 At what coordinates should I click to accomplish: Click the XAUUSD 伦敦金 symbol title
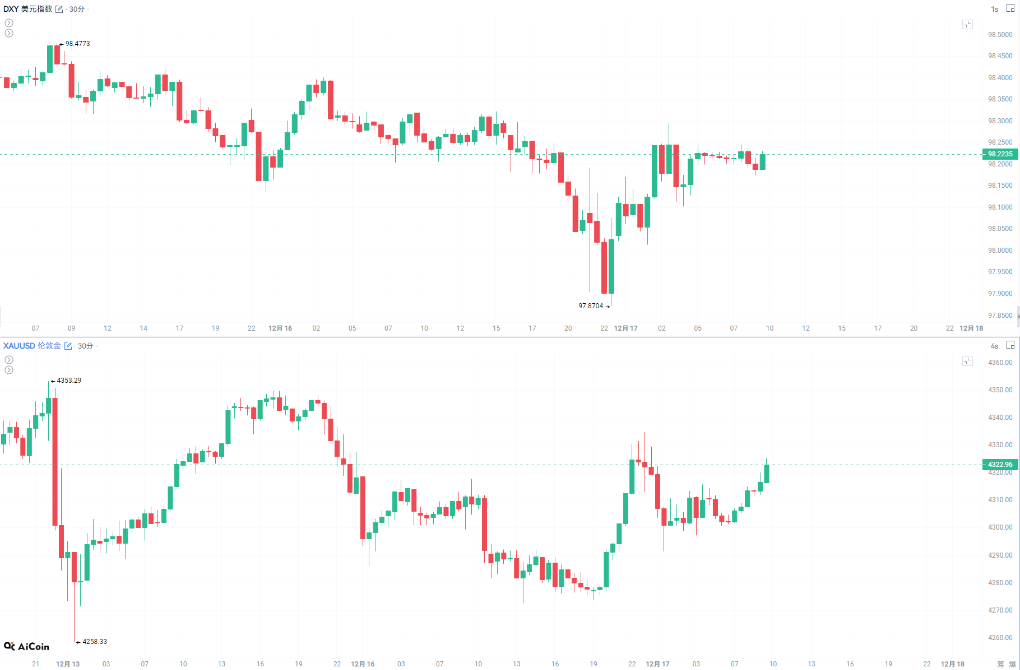(x=31, y=346)
